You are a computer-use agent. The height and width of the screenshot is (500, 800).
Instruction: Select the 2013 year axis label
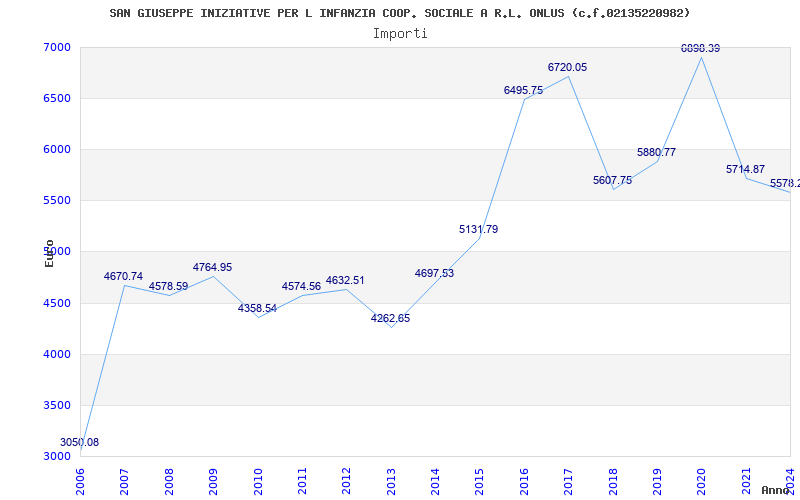click(x=391, y=479)
